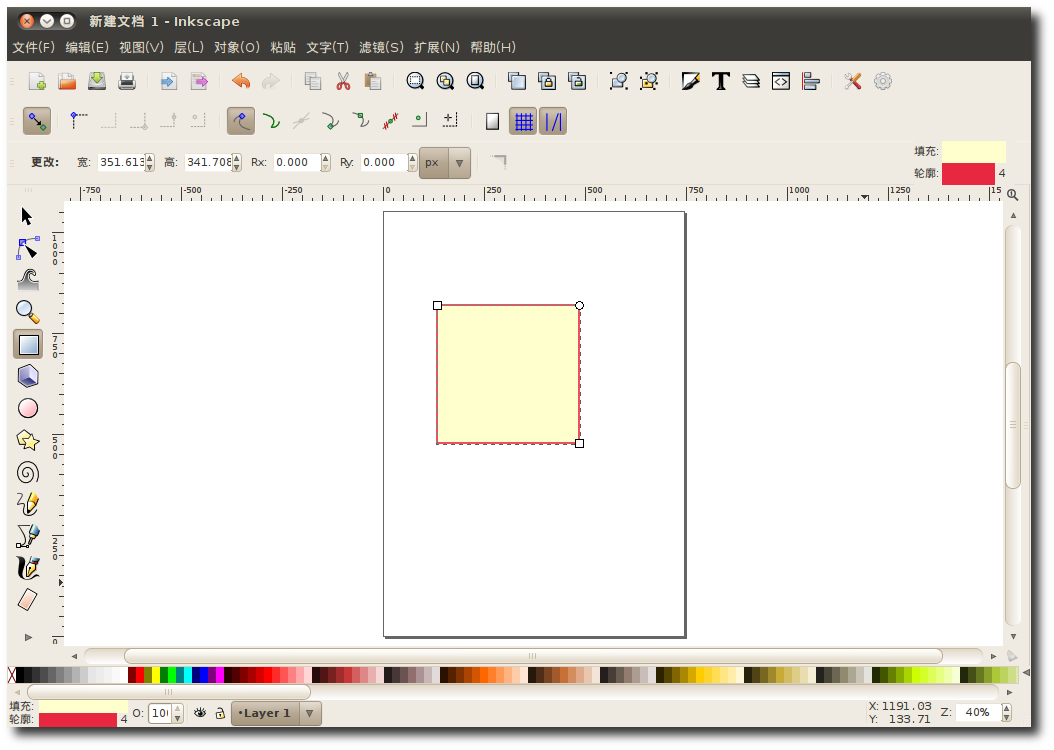The height and width of the screenshot is (750, 1054).
Task: Select the Star and polygon tool
Action: [x=28, y=440]
